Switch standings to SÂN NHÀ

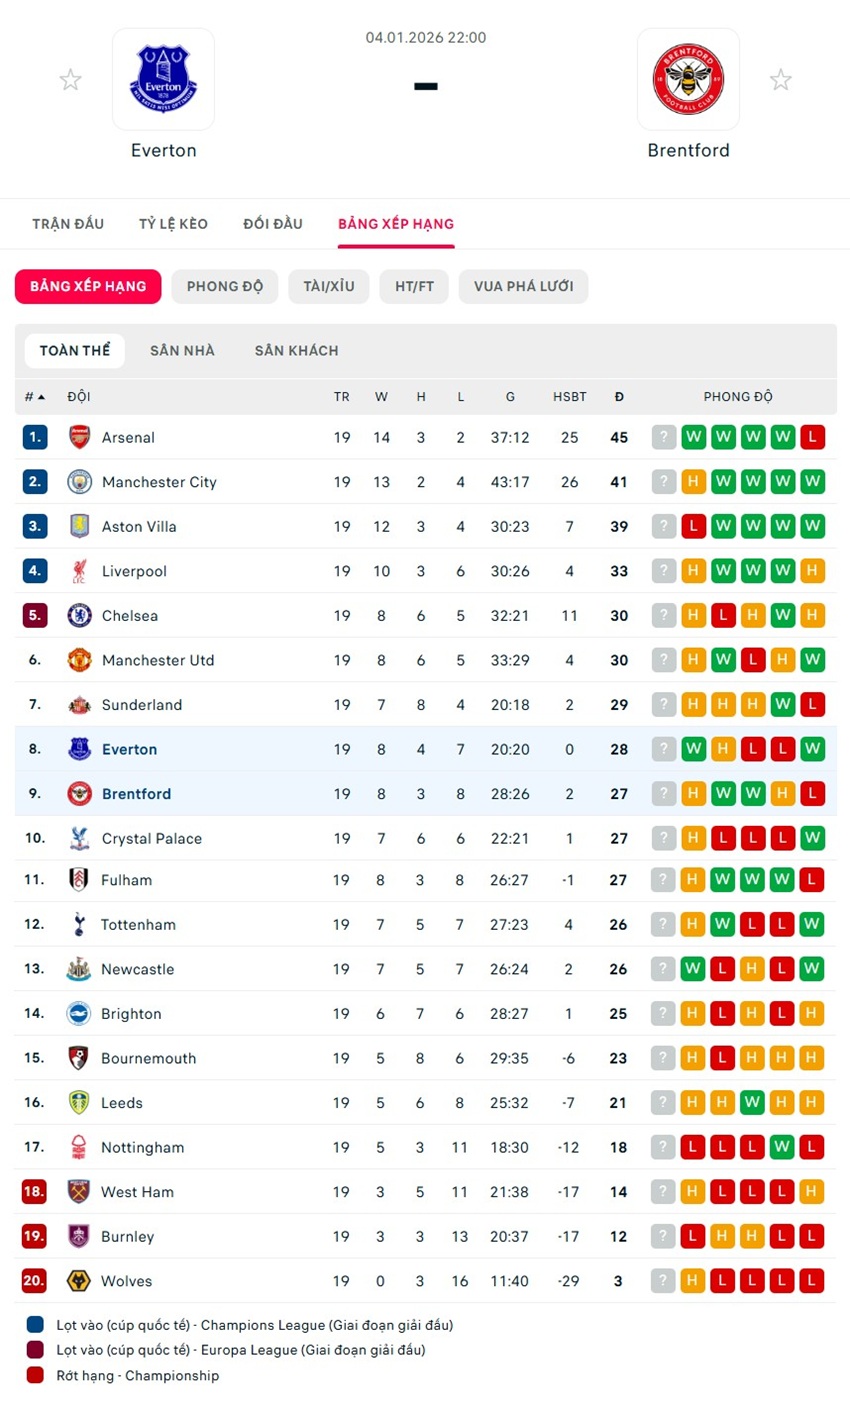[x=182, y=351]
